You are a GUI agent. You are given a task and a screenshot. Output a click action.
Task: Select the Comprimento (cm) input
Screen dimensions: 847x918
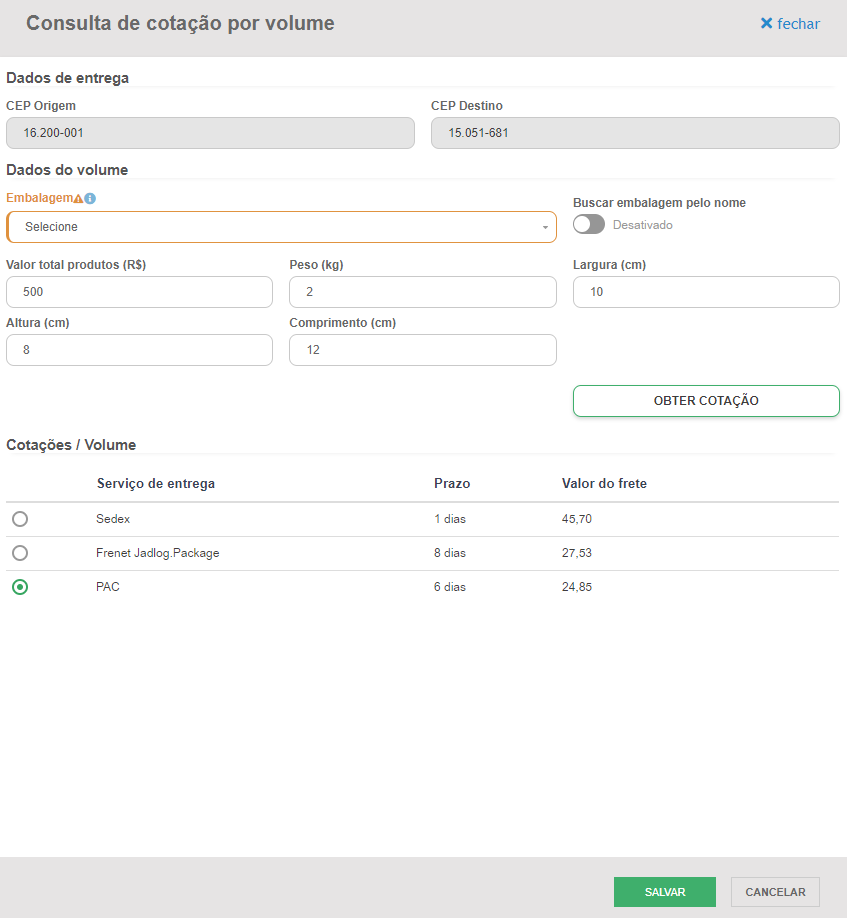point(422,350)
